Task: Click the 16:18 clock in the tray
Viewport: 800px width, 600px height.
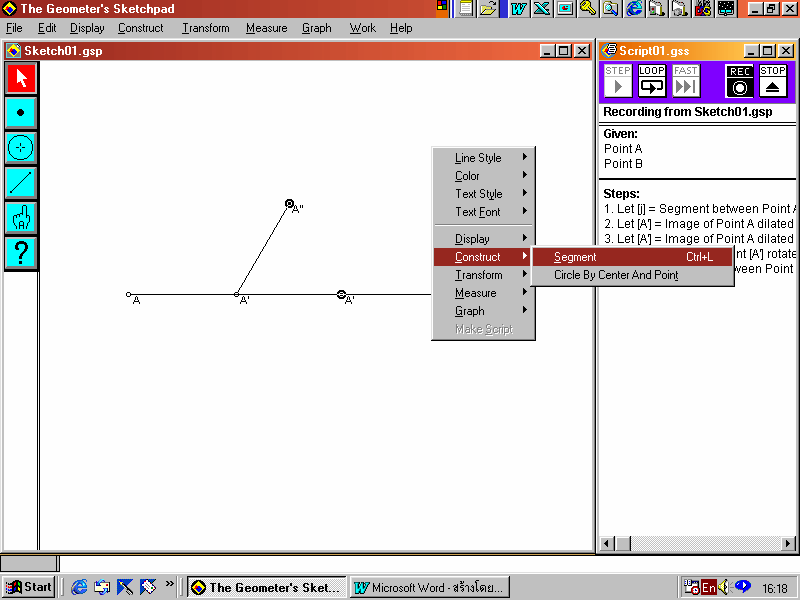Action: [x=774, y=588]
